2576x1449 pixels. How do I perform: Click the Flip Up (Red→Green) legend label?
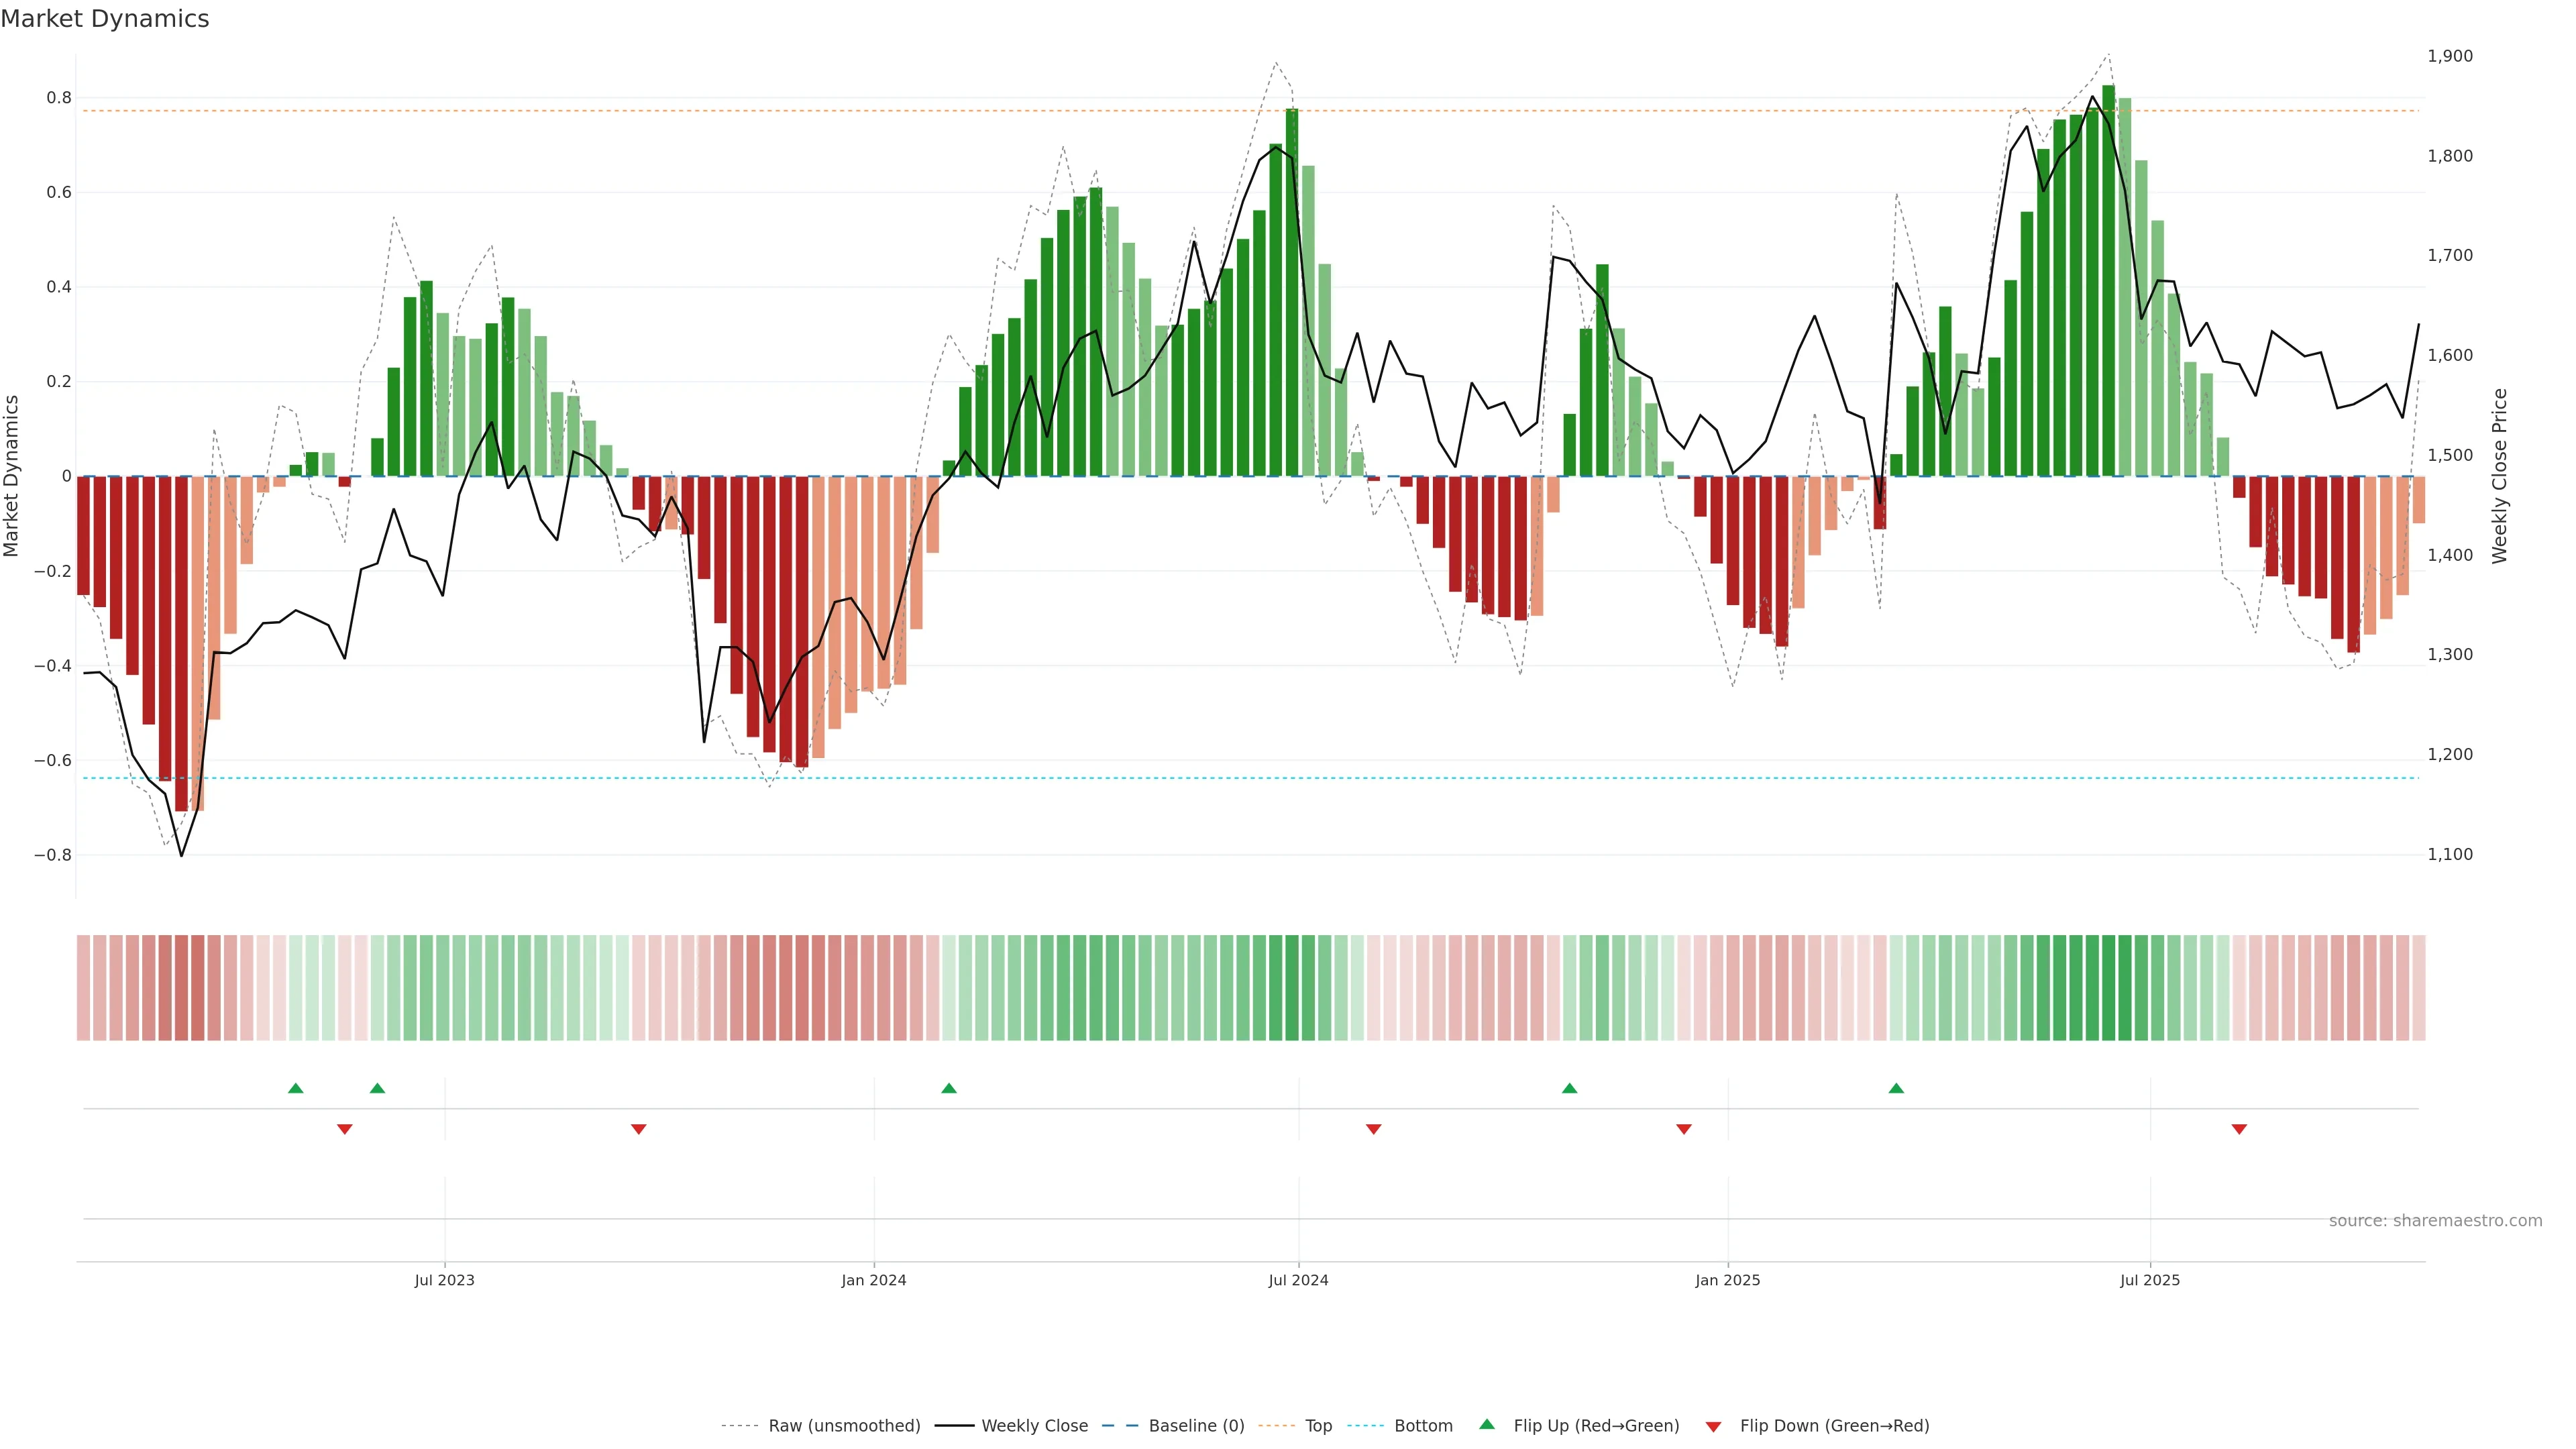click(1596, 1426)
